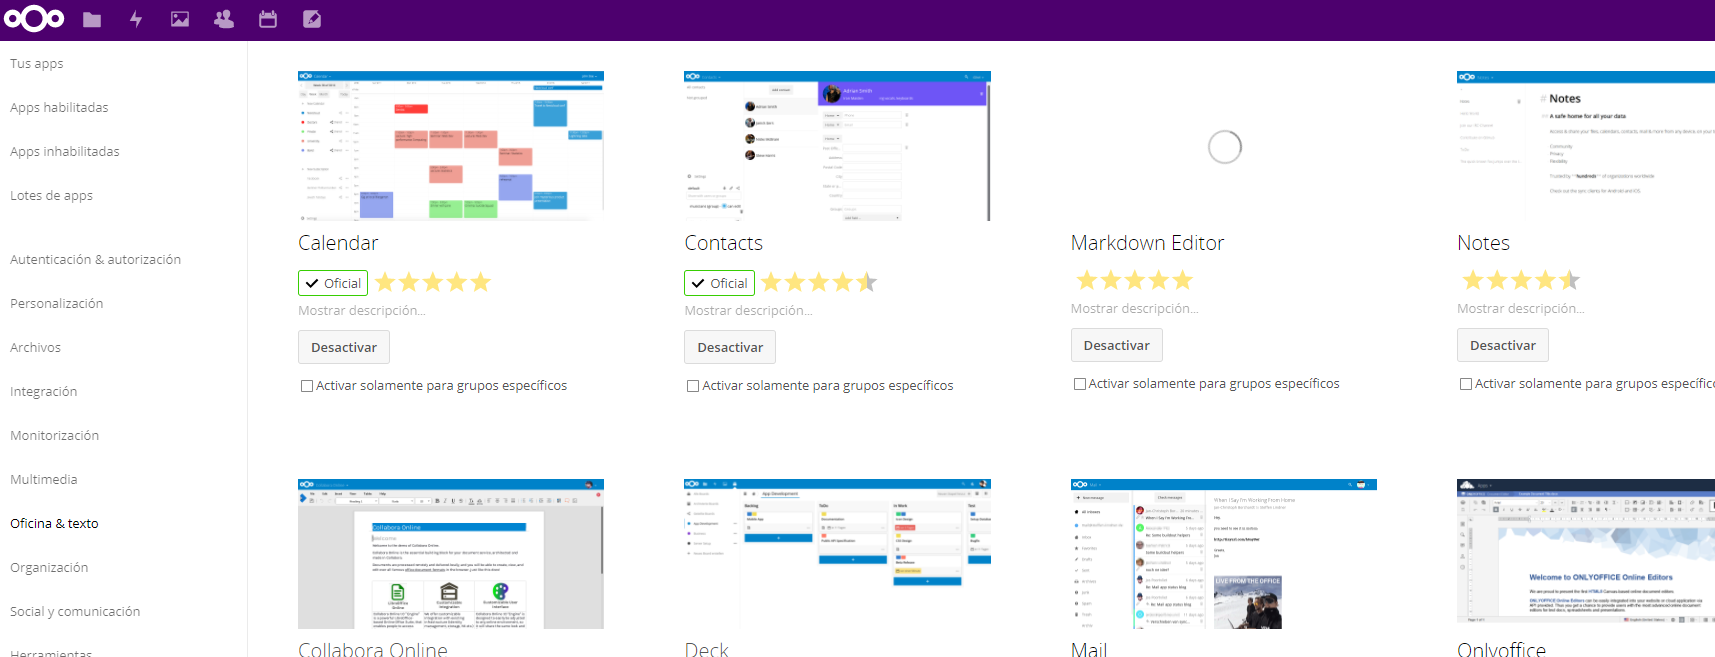Expand Mostrar descripción under Contacts
Viewport: 1715px width, 657px height.
748,311
